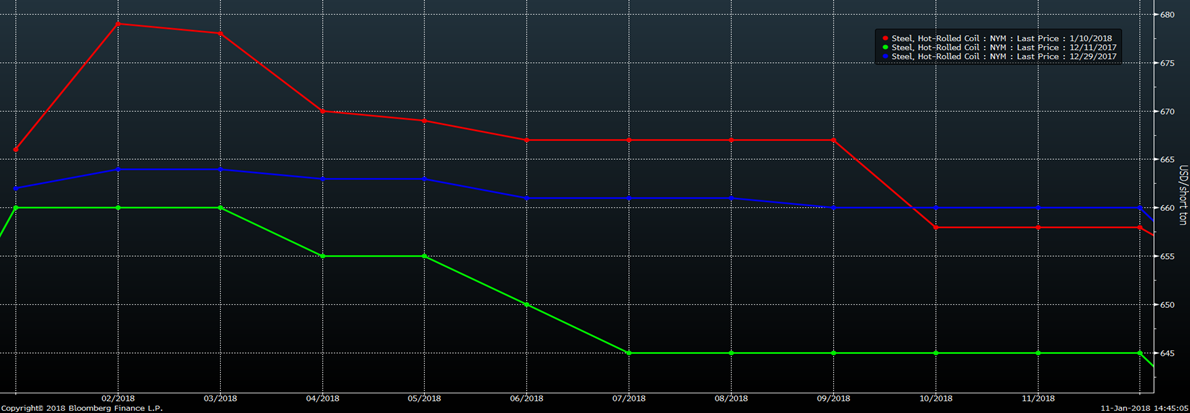Viewport: 1190px width, 413px height.
Task: Click the green legend marker for 12/11/2017
Action: coord(885,47)
